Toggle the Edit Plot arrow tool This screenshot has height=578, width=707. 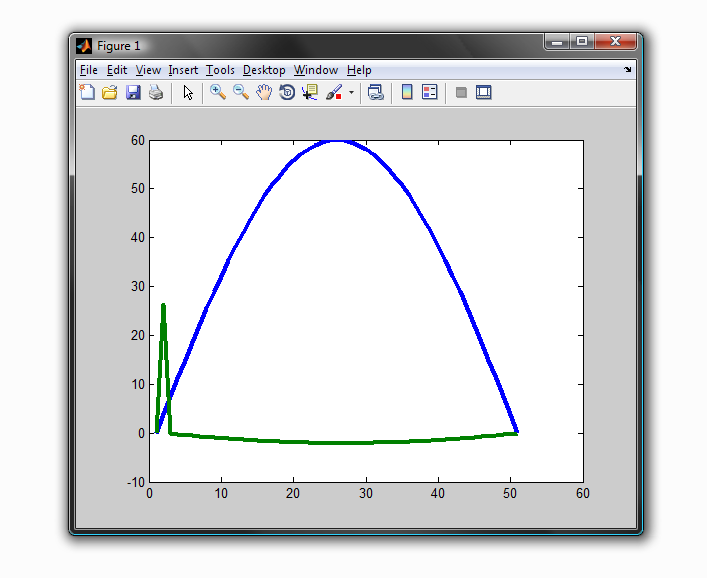[188, 93]
